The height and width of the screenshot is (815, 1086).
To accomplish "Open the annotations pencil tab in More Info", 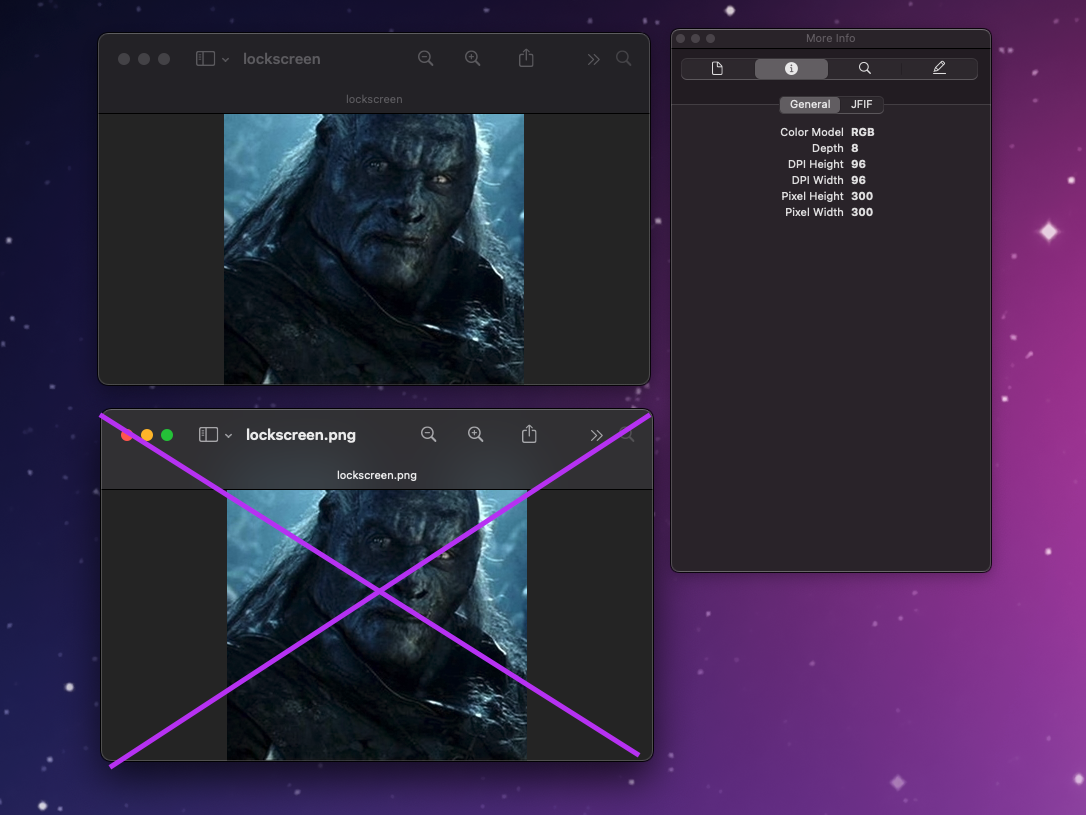I will coord(939,69).
